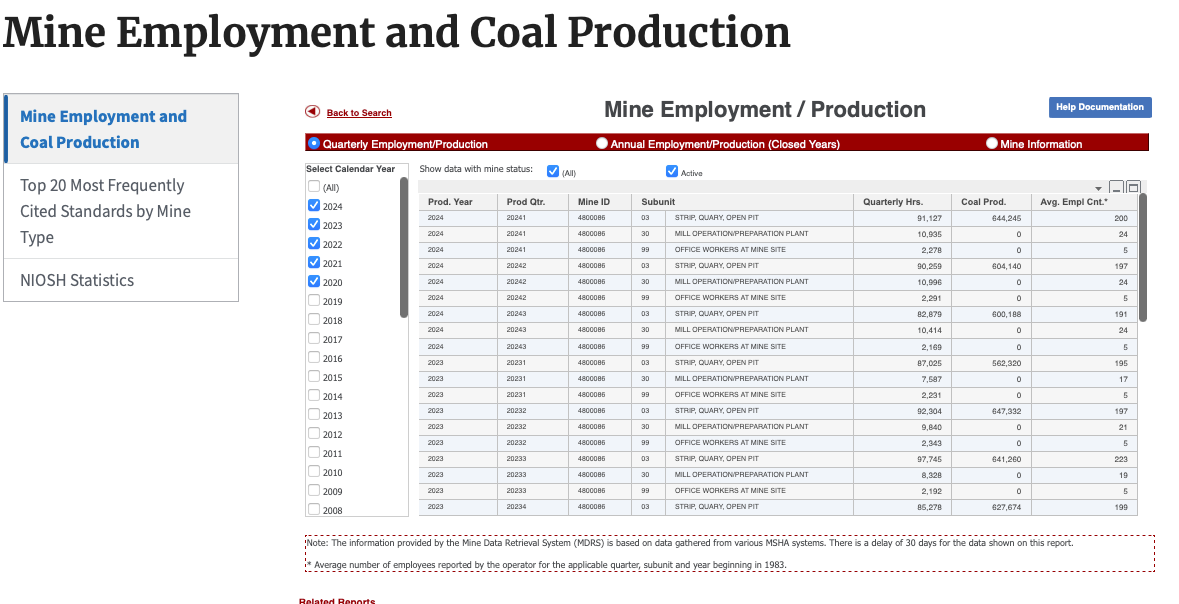The image size is (1179, 604).
Task: Check calendar year 2009
Action: tap(314, 490)
